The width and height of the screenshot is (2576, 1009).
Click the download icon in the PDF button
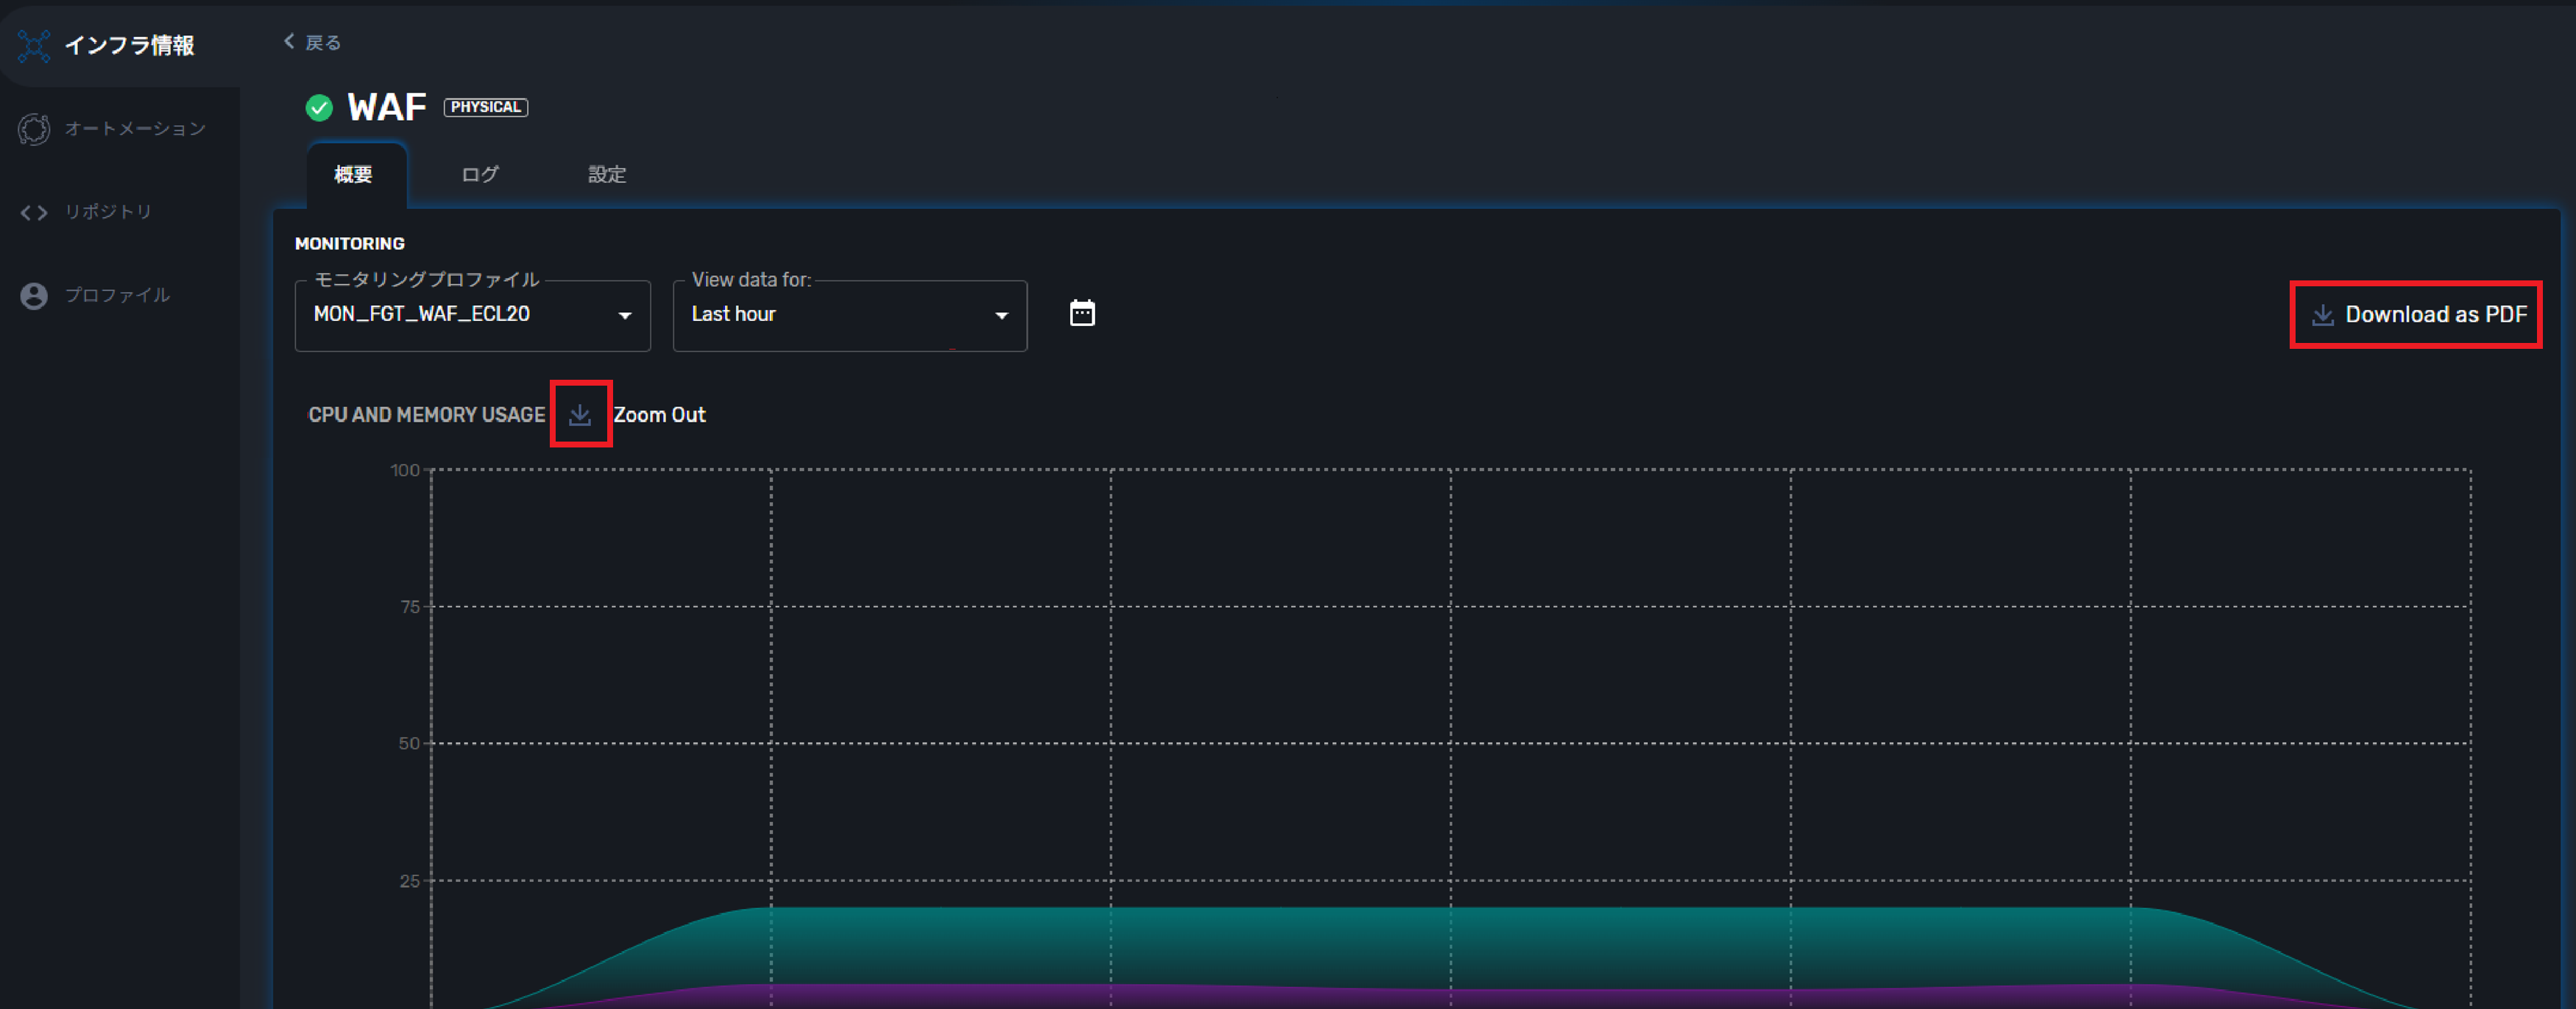(2322, 315)
